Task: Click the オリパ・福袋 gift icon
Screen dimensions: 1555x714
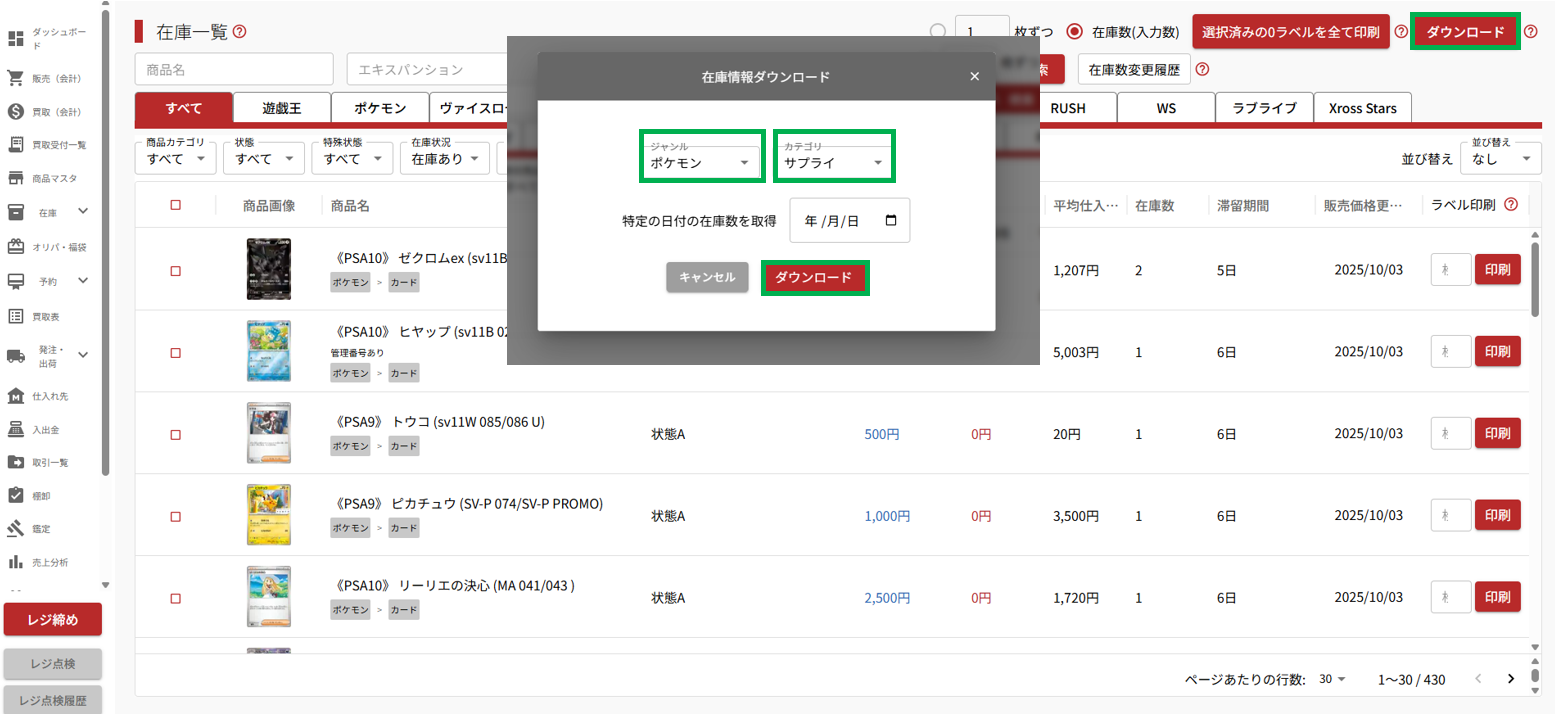Action: [x=15, y=246]
